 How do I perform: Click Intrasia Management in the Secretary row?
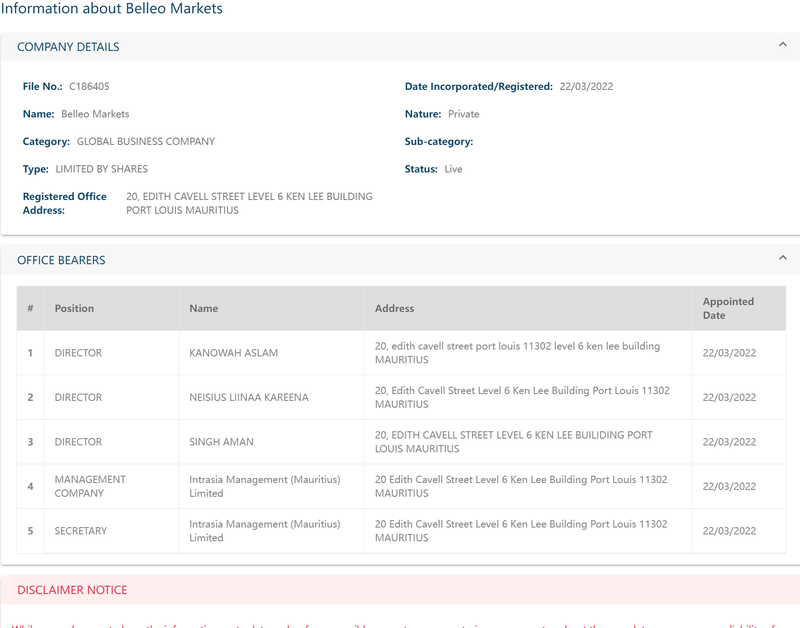click(x=265, y=531)
